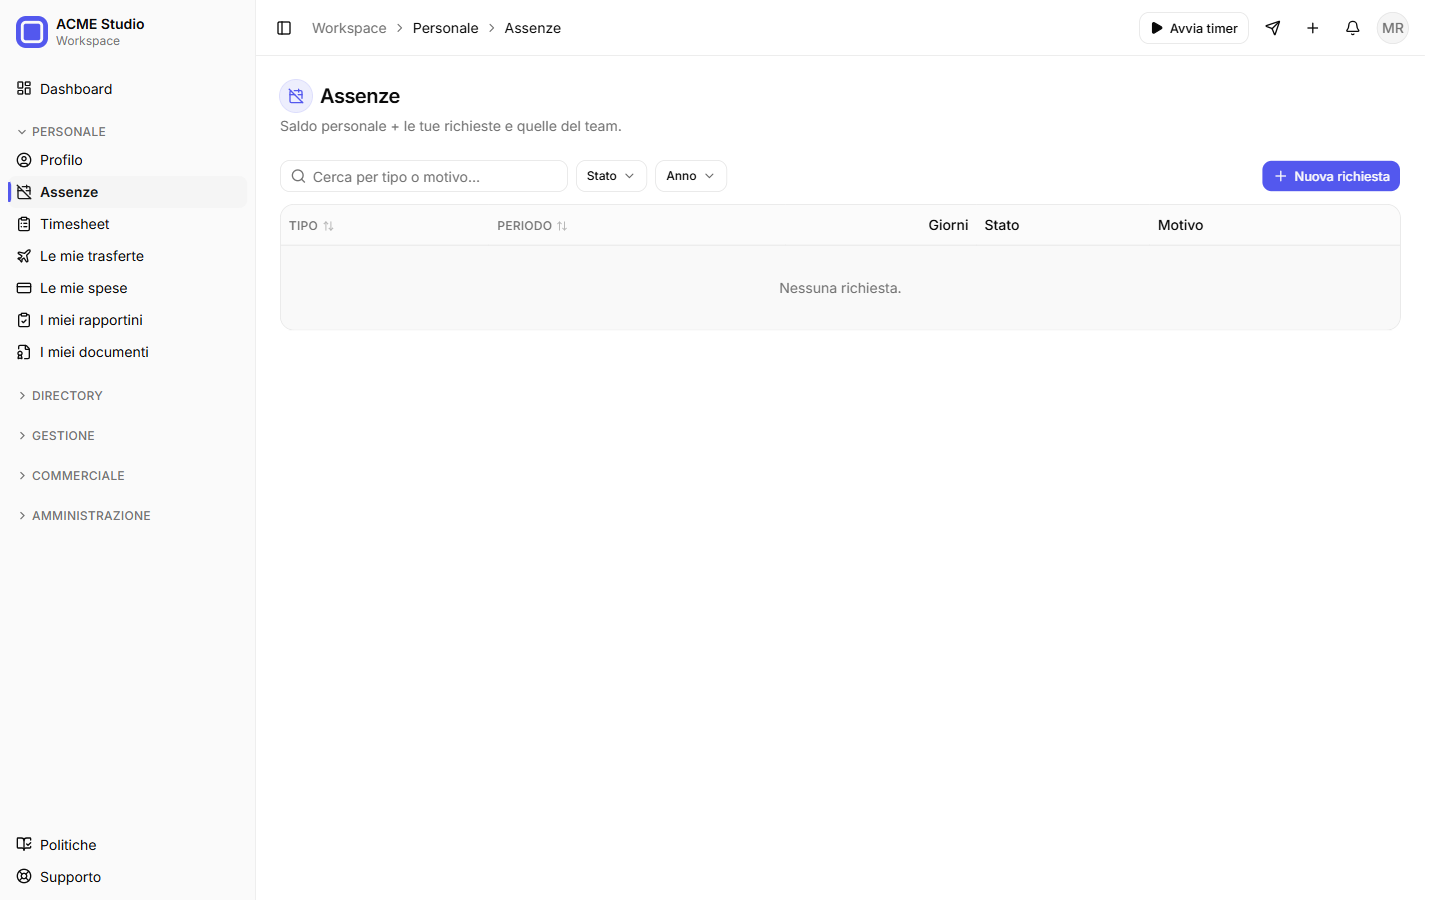Open the Anno filter dropdown

coord(691,176)
